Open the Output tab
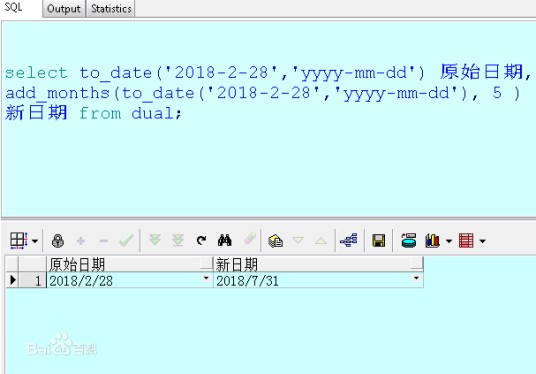536x374 pixels. (64, 9)
